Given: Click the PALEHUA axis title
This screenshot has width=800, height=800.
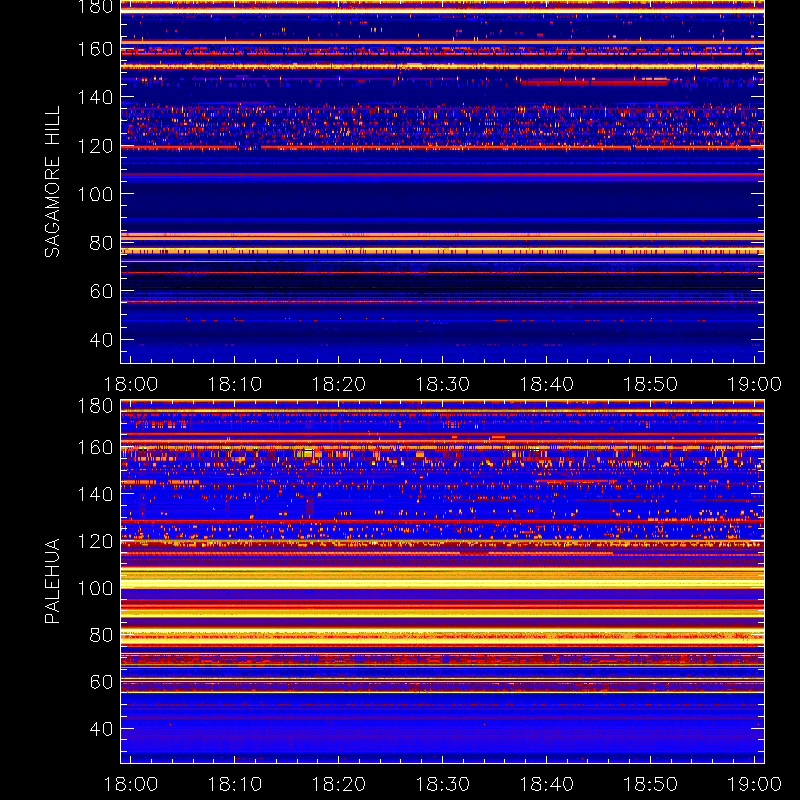Looking at the screenshot, I should pos(53,581).
